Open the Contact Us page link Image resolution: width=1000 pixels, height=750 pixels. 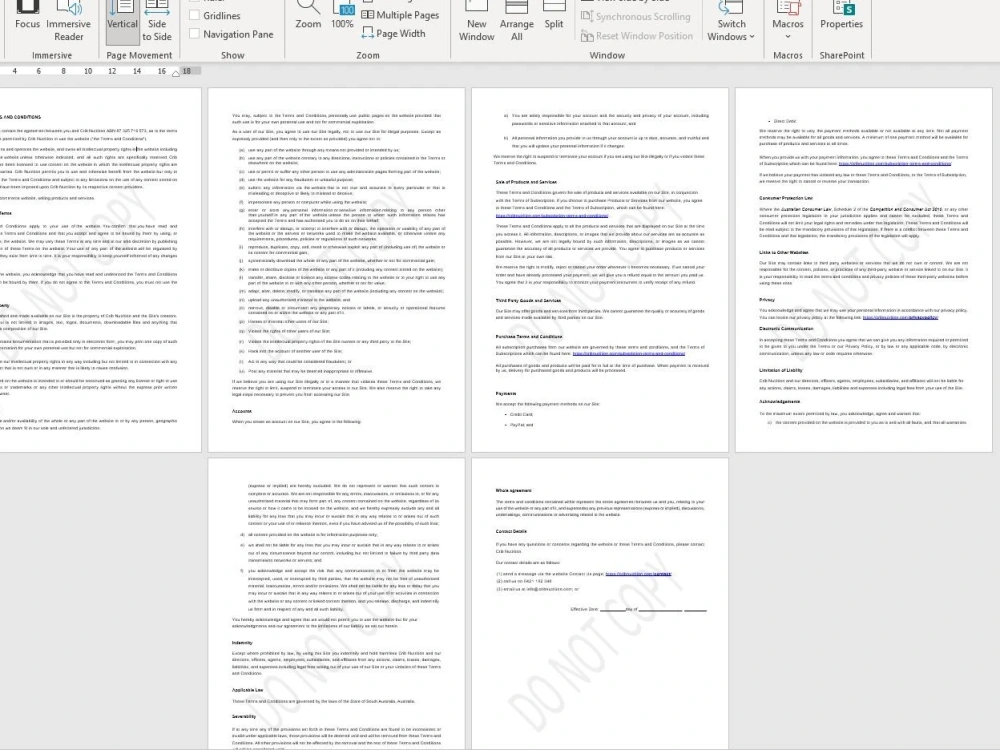click(x=638, y=574)
